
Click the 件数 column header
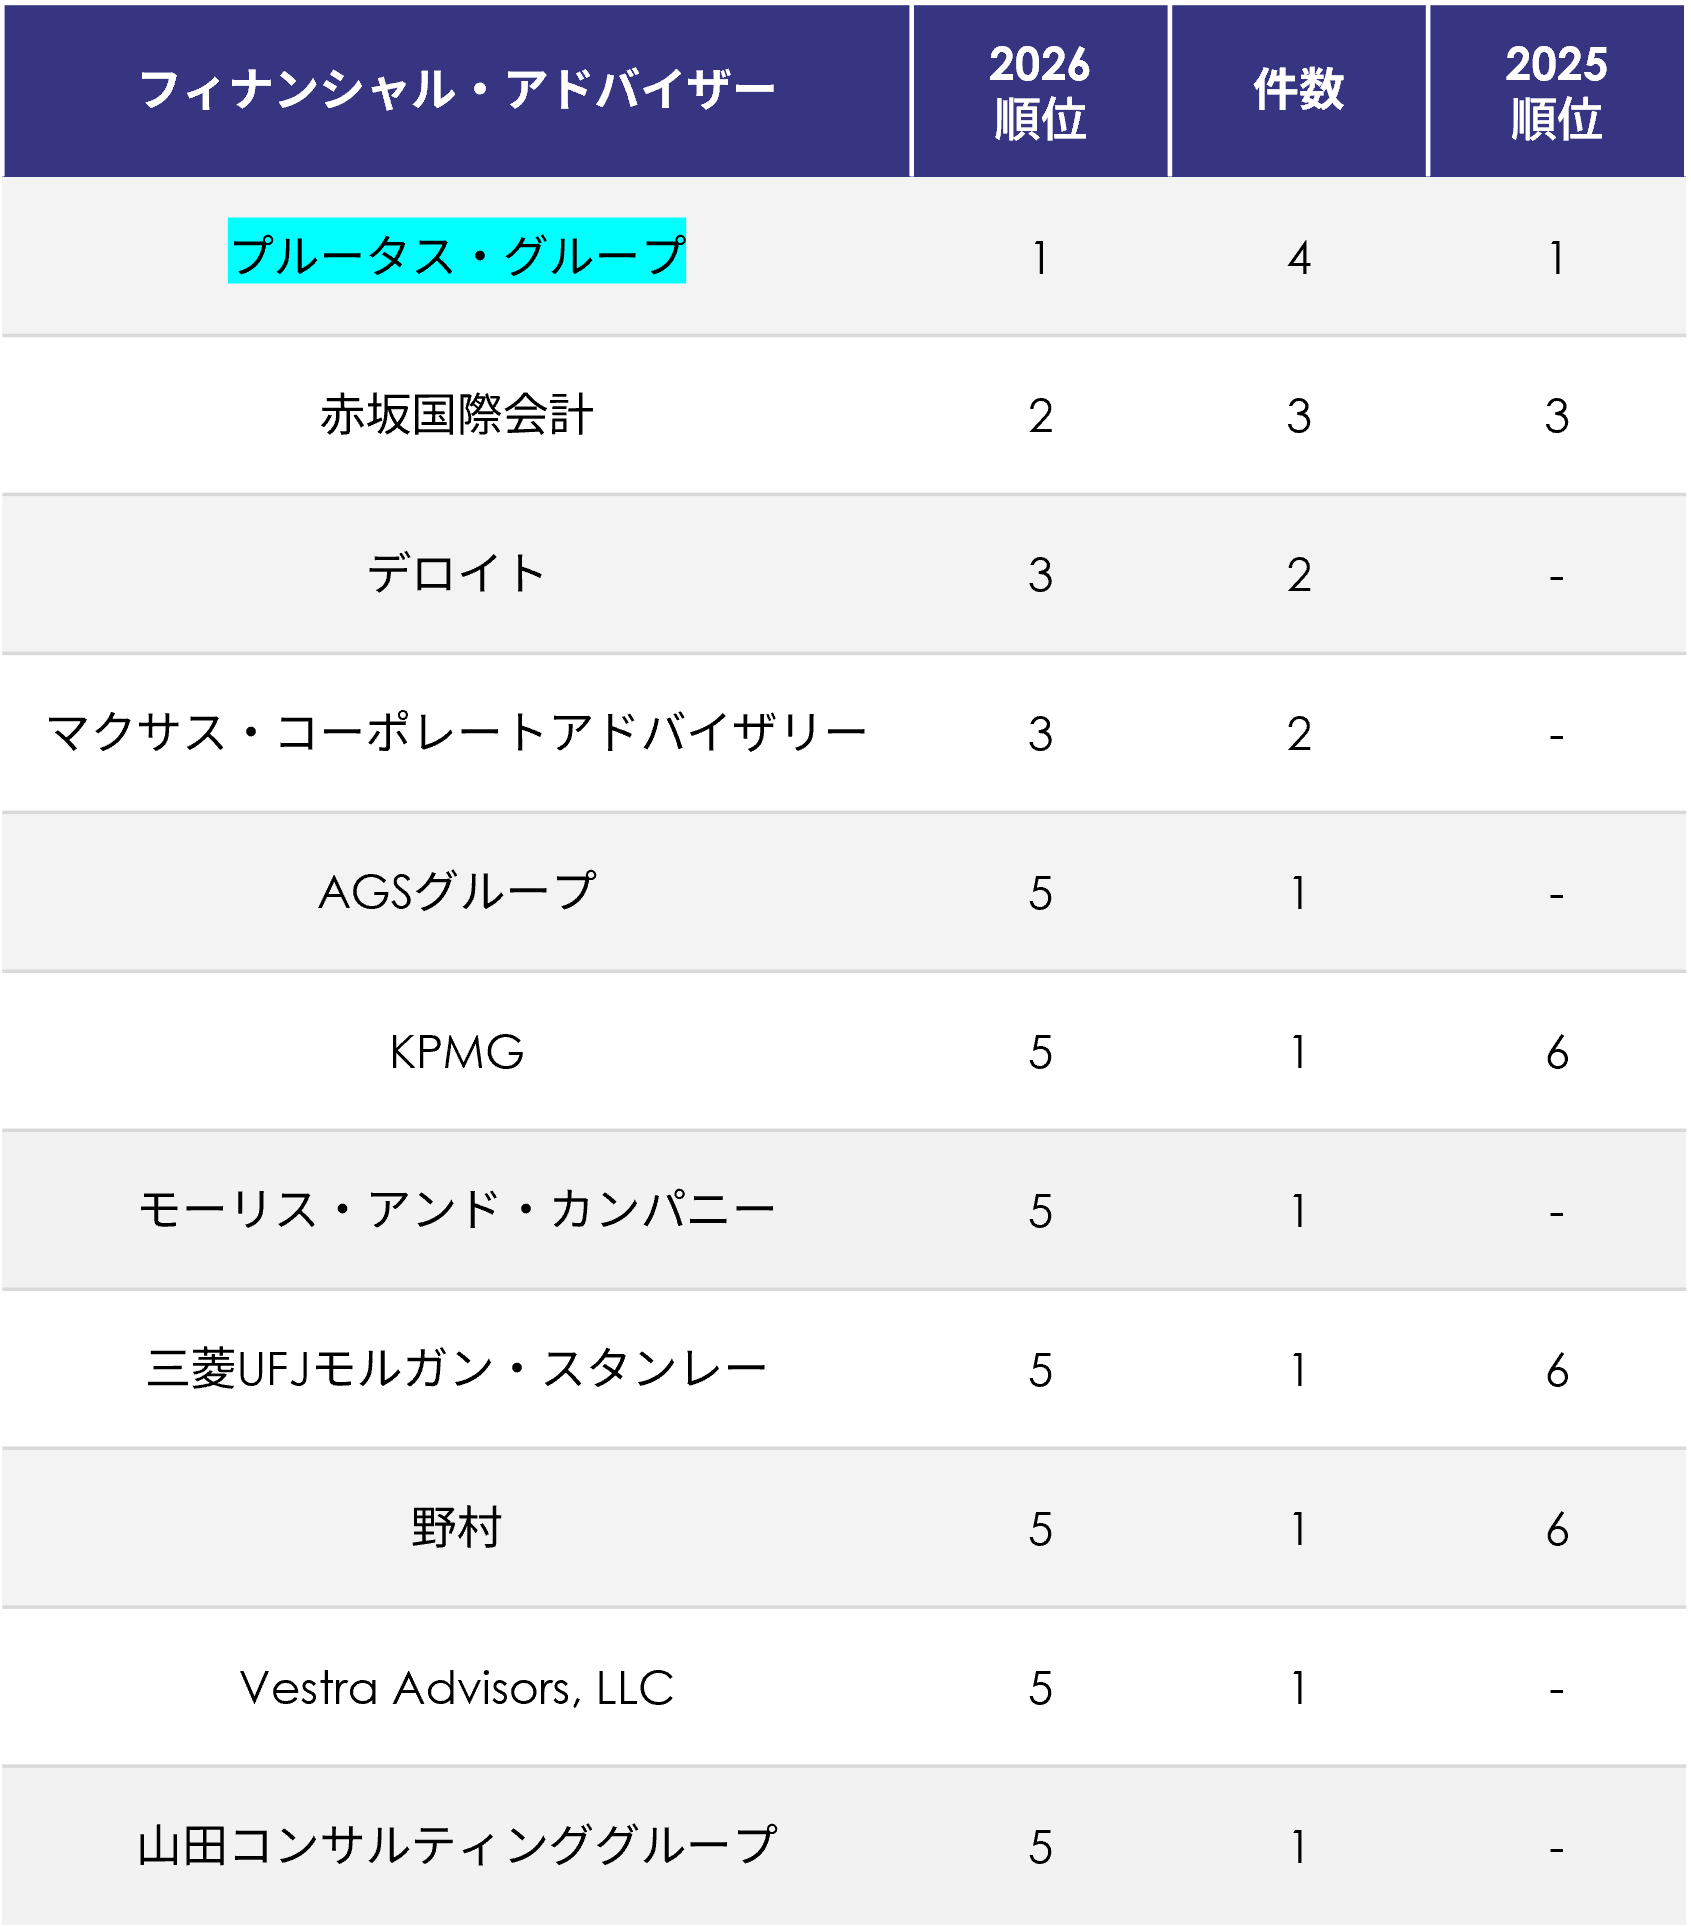tap(1298, 90)
